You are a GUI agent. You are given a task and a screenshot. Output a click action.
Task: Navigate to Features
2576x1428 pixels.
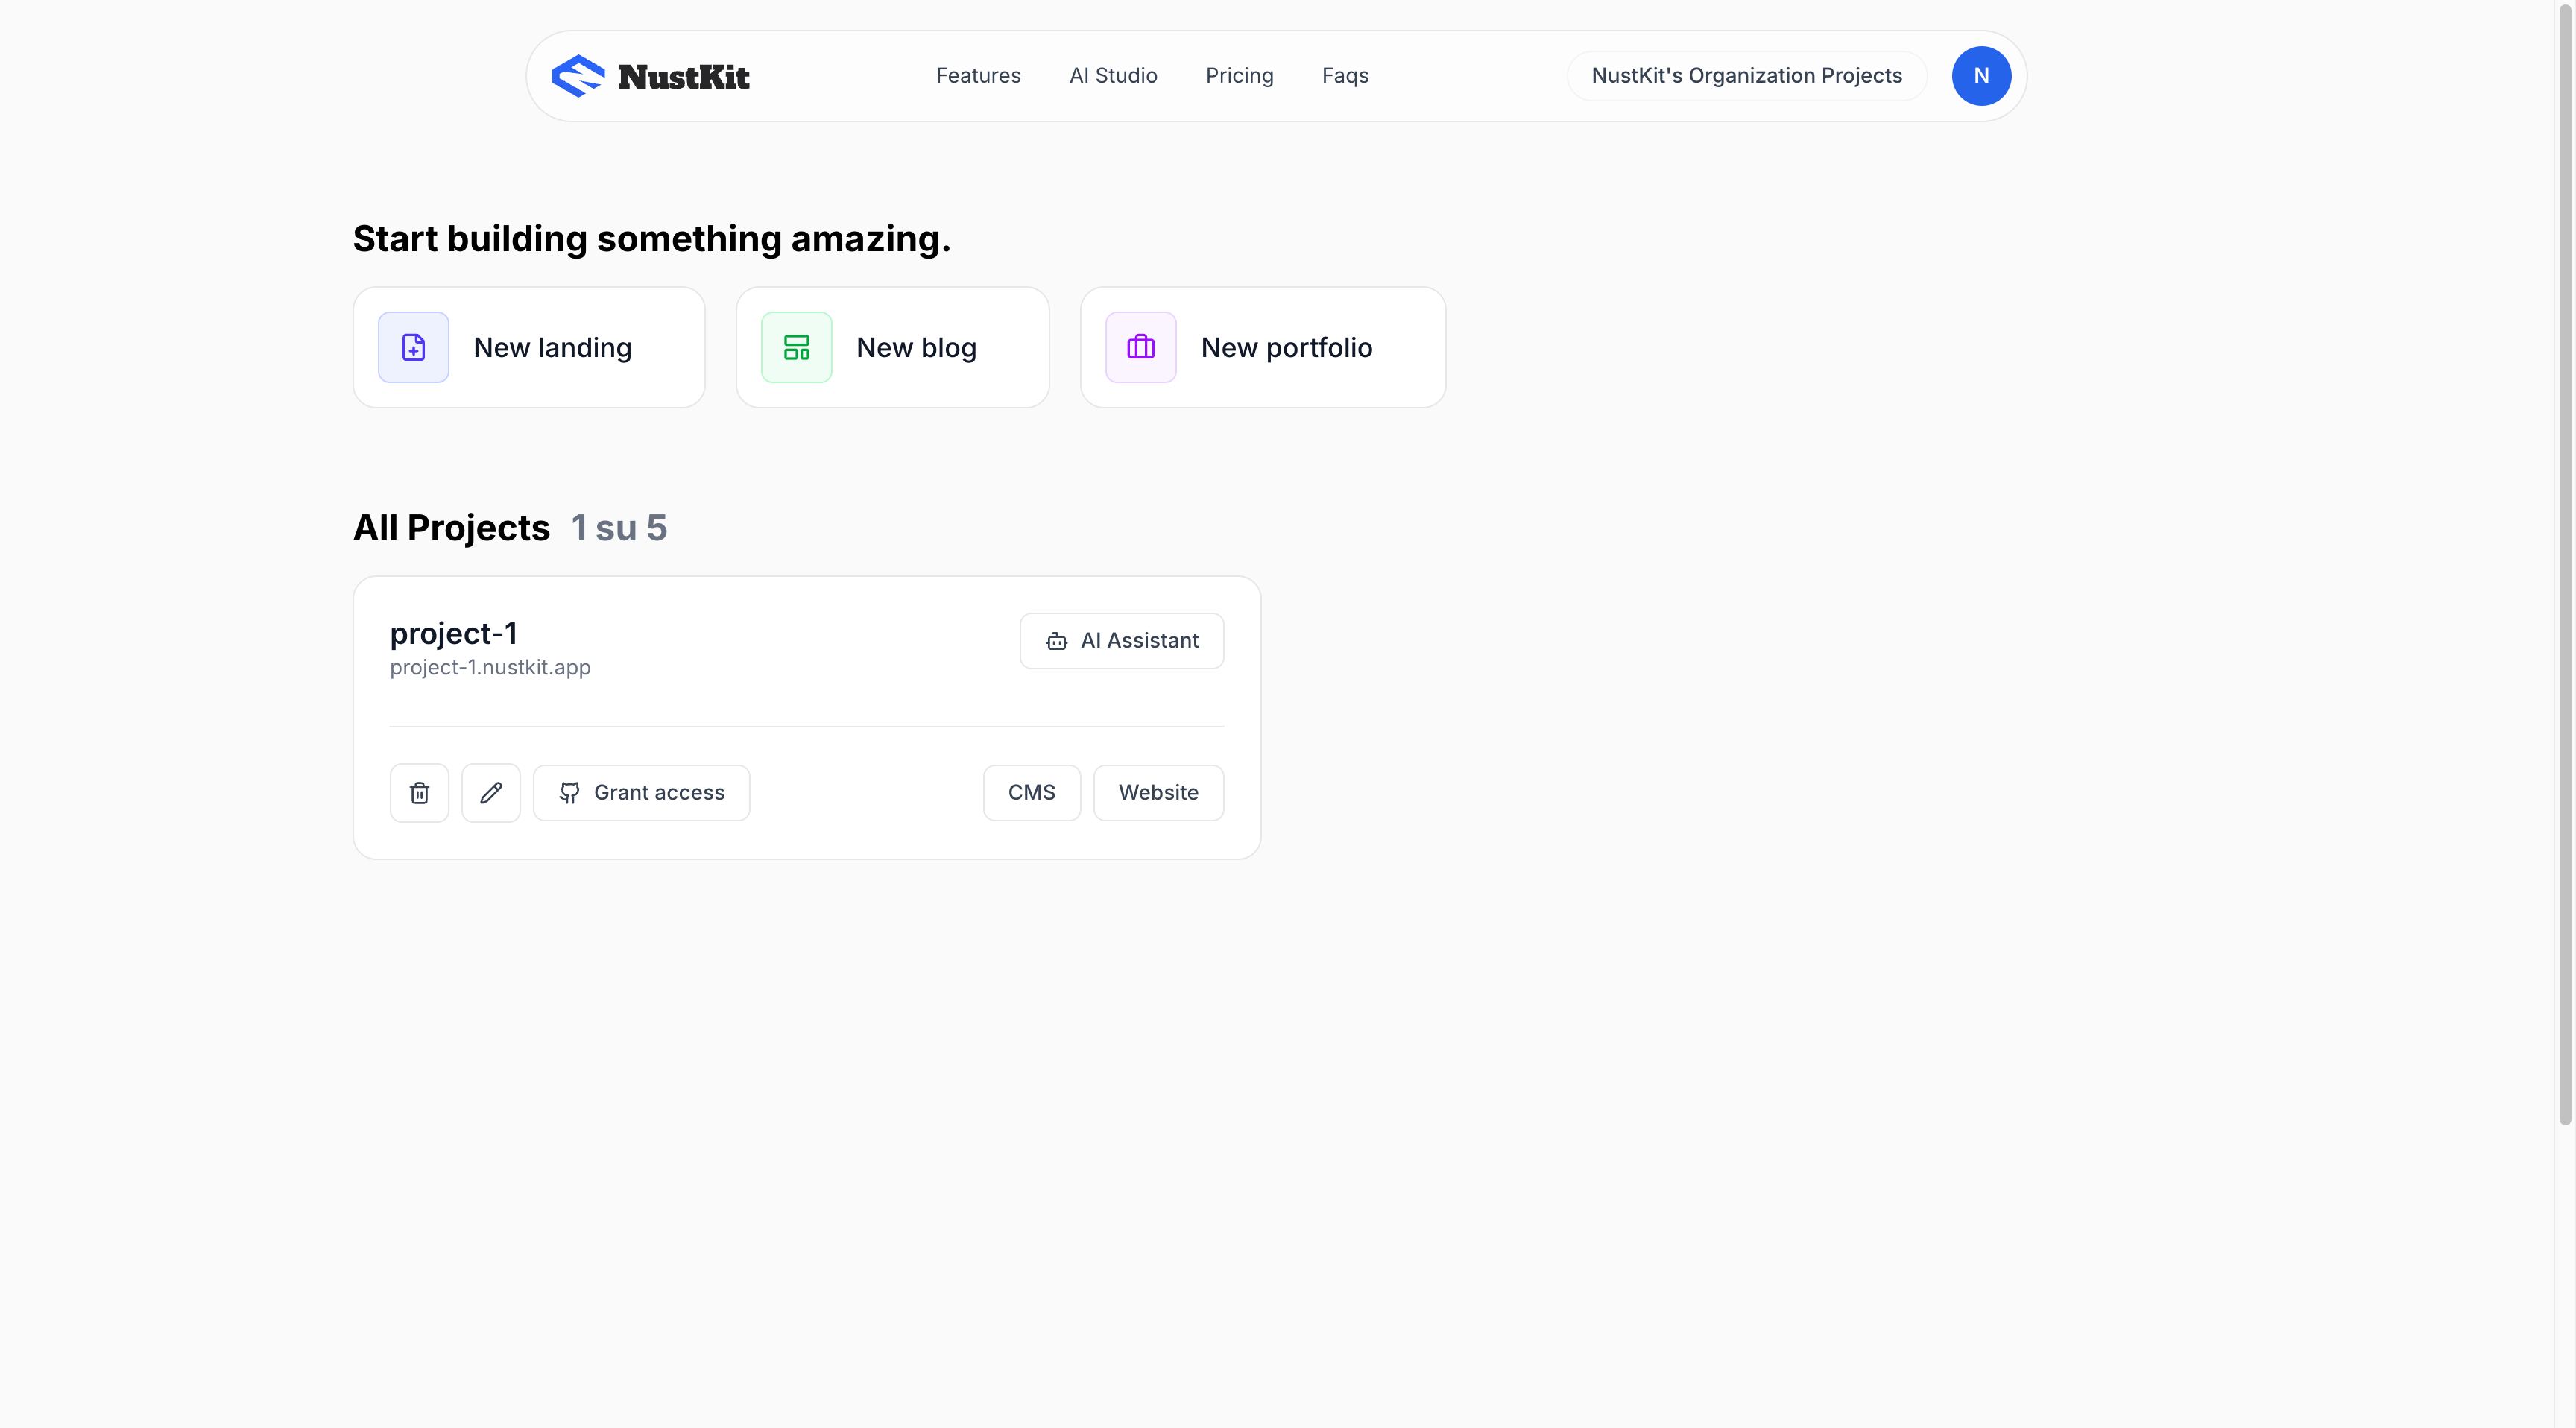click(x=978, y=75)
